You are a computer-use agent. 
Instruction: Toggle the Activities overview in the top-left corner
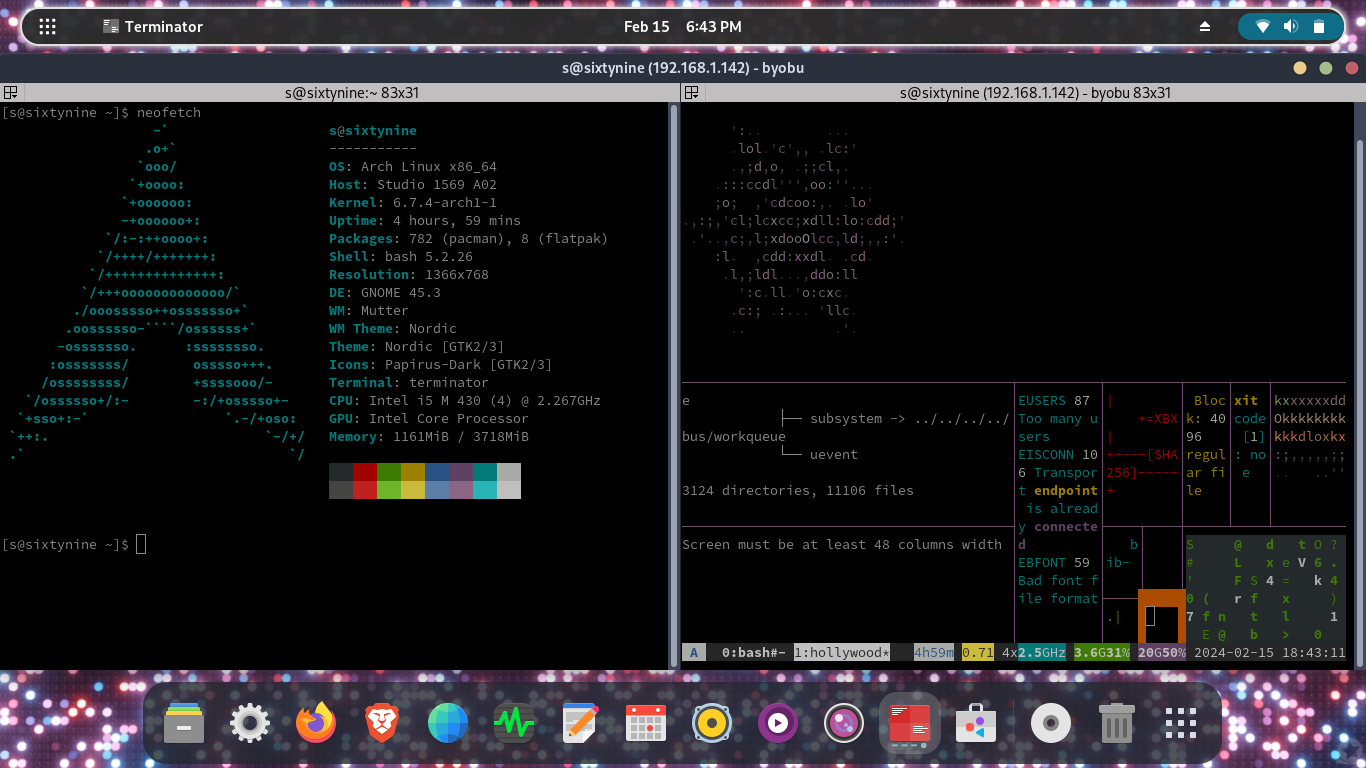47,26
